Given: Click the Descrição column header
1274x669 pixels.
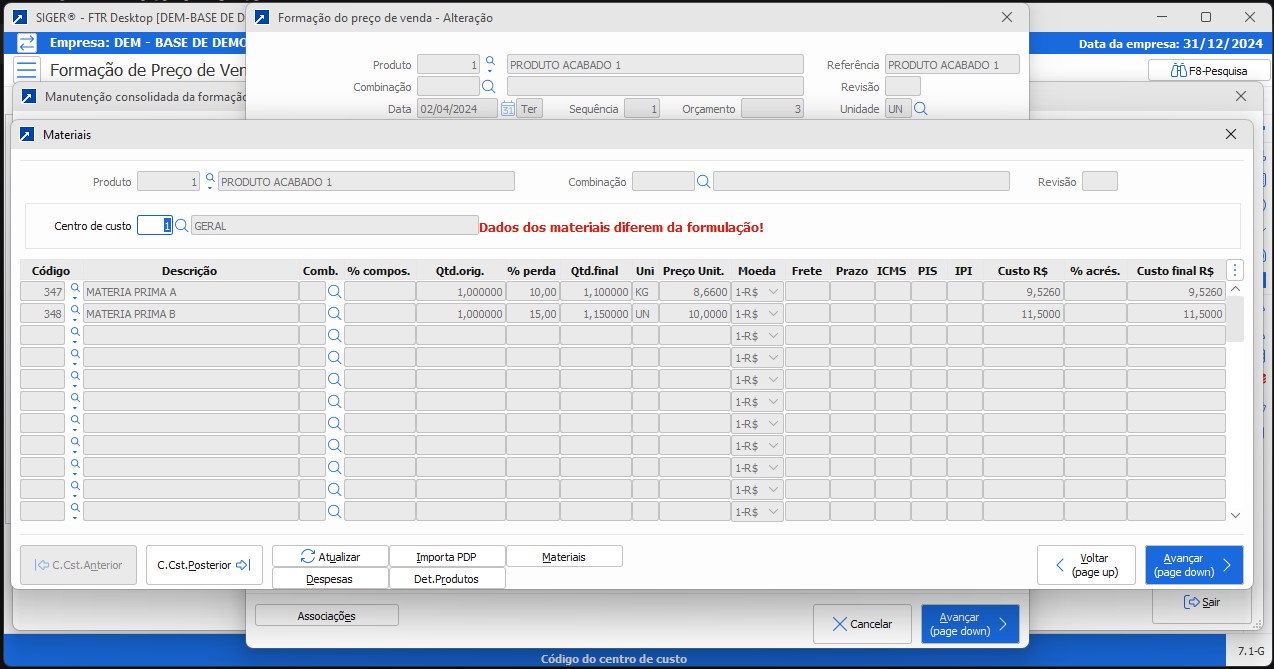Looking at the screenshot, I should 190,270.
